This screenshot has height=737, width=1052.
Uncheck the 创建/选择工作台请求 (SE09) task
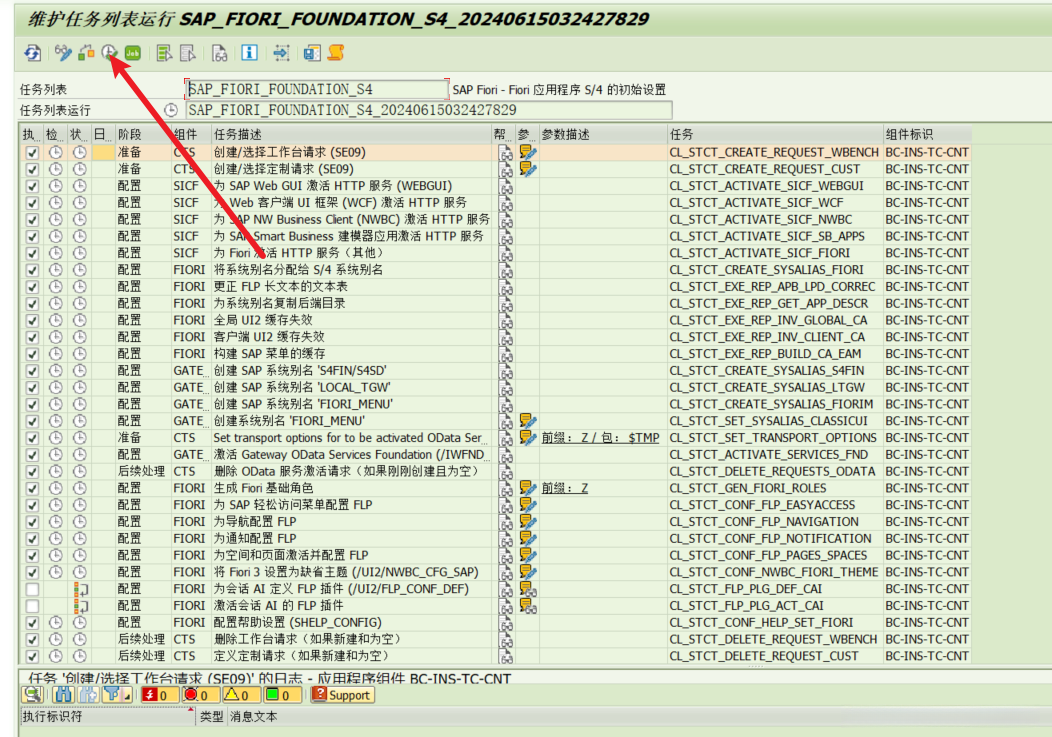pyautogui.click(x=32, y=152)
